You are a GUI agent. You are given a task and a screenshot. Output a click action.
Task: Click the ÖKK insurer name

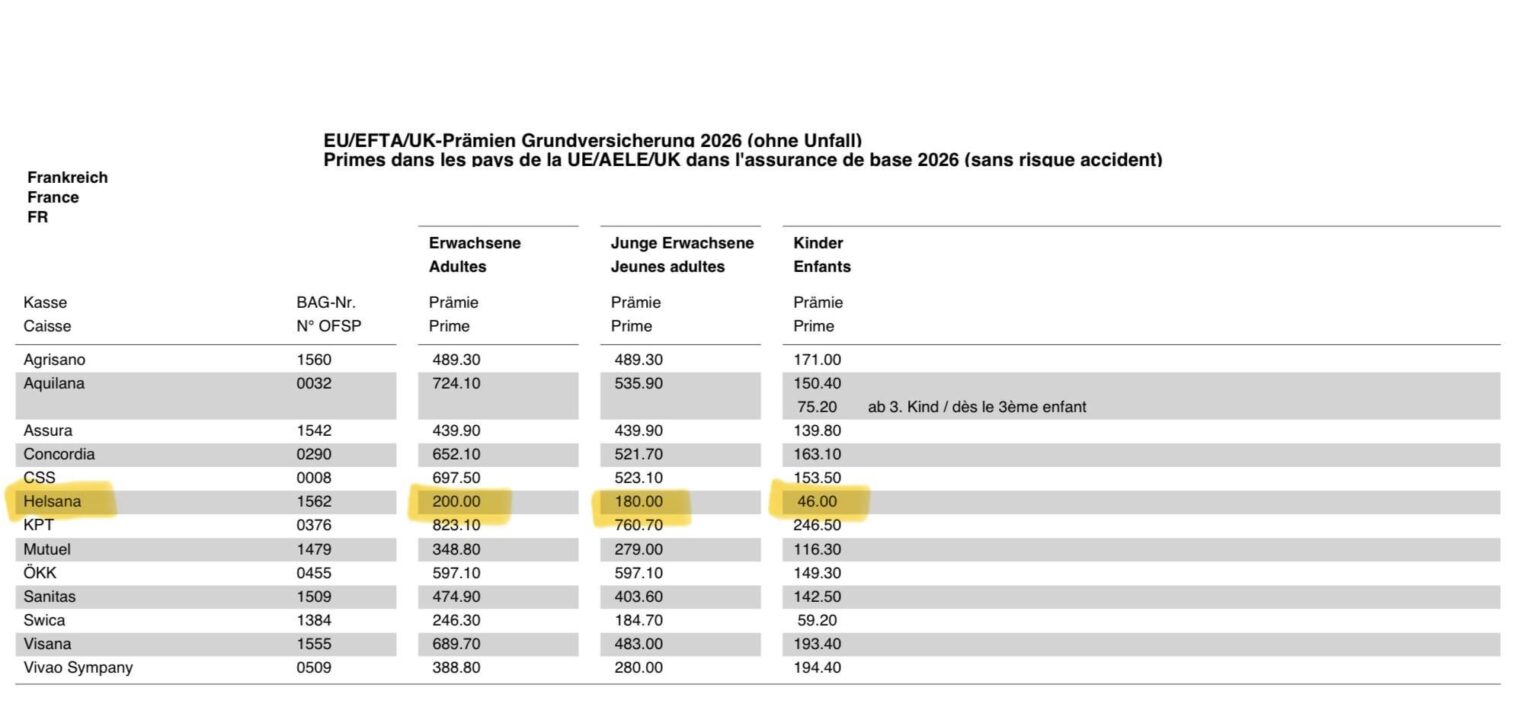(42, 573)
